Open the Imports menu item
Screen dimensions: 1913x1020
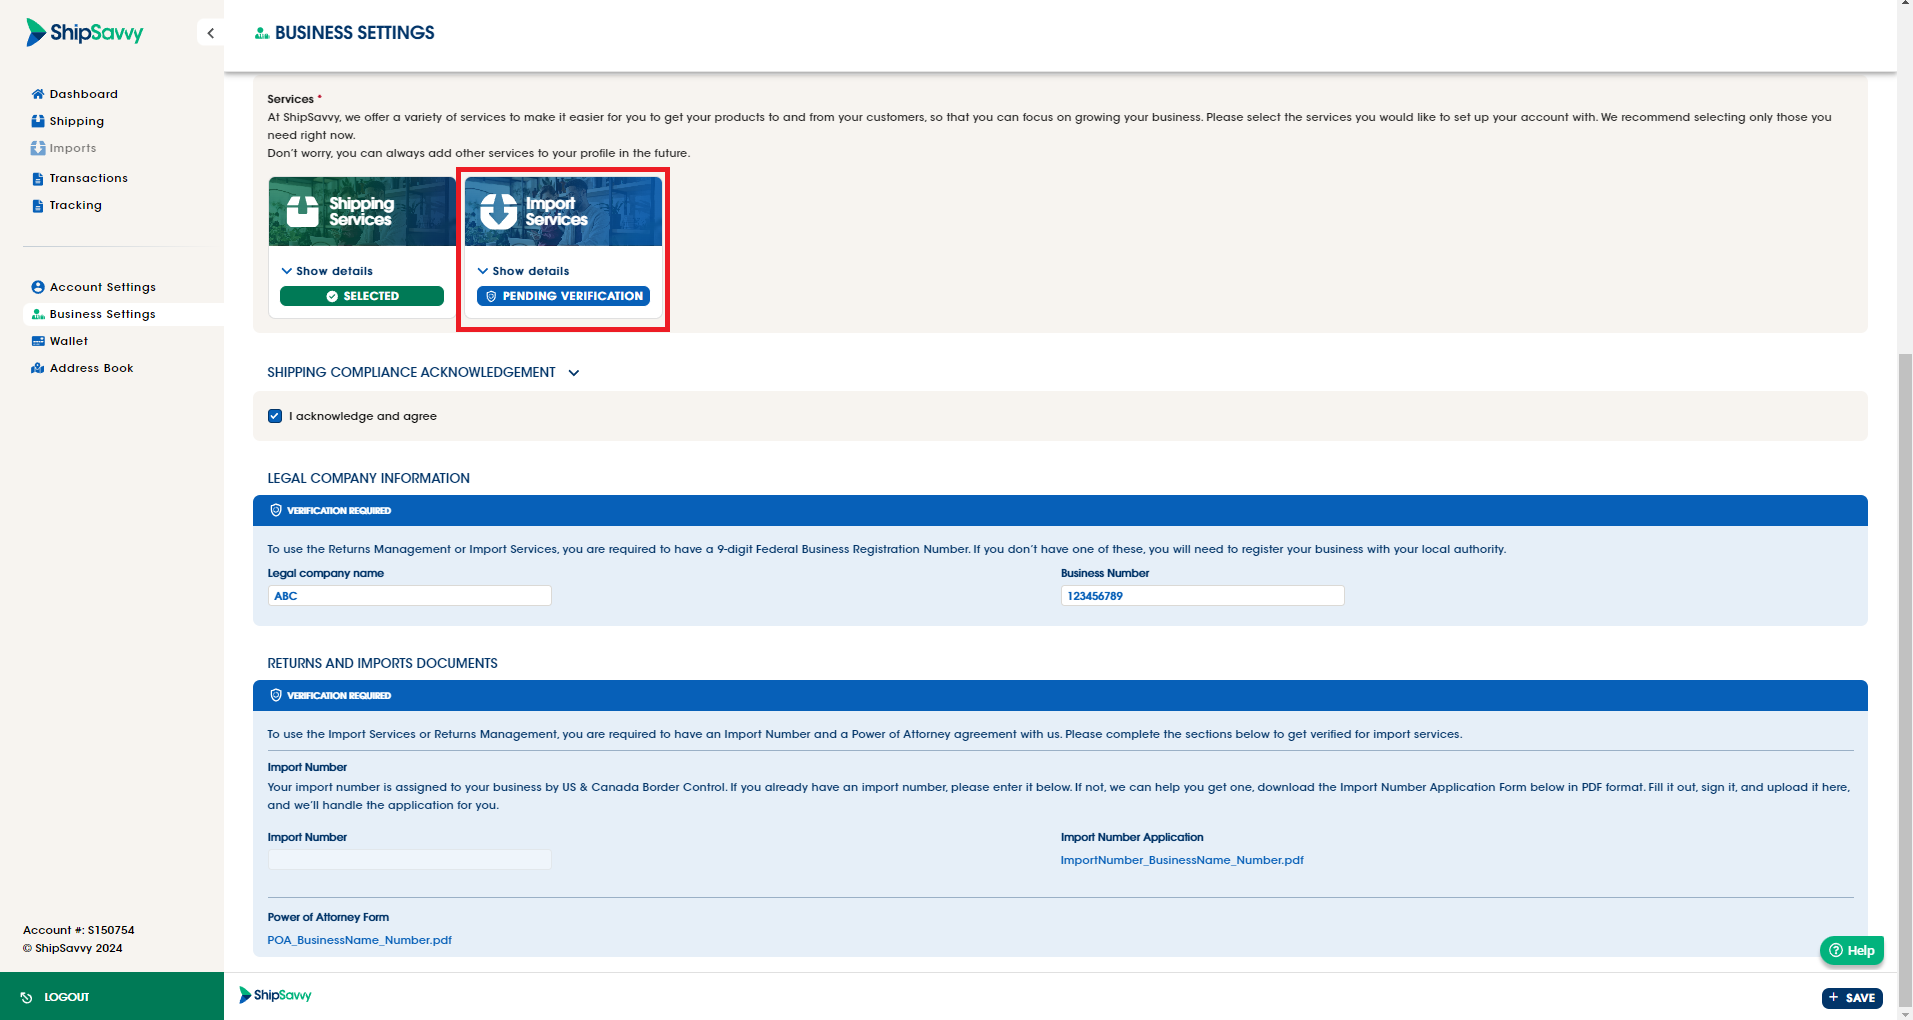73,148
